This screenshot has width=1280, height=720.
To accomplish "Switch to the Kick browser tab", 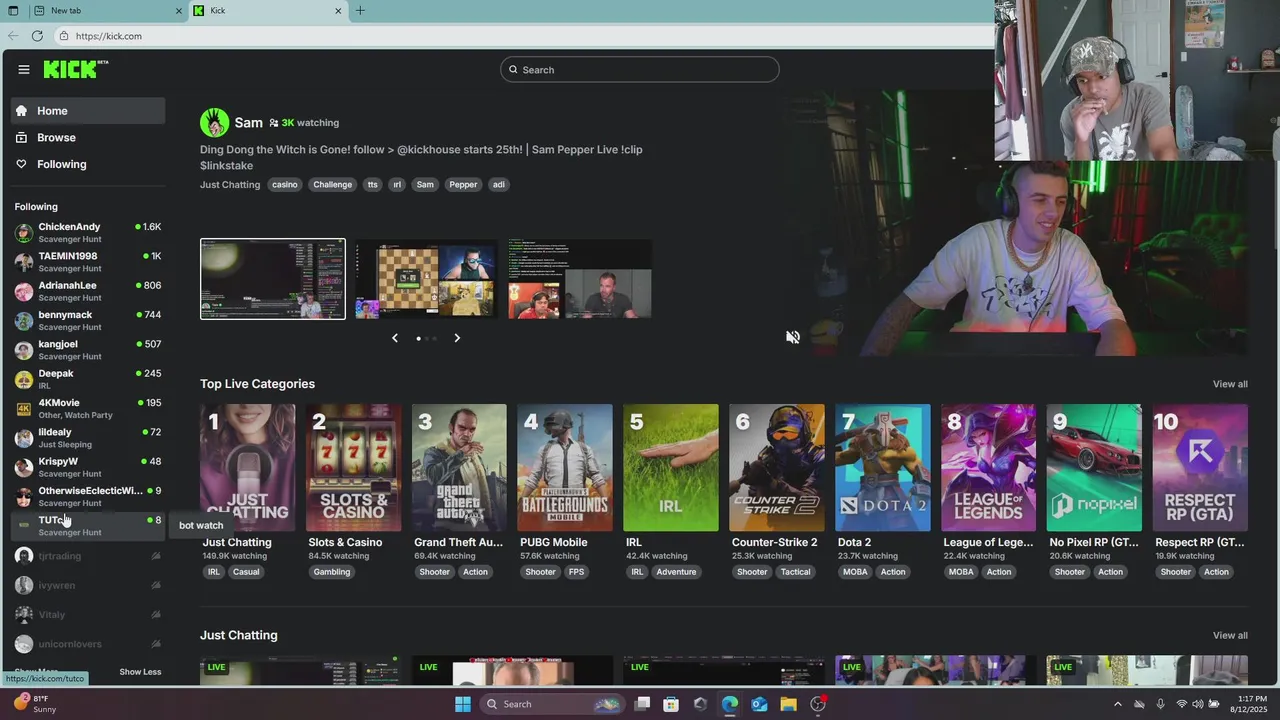I will point(268,11).
